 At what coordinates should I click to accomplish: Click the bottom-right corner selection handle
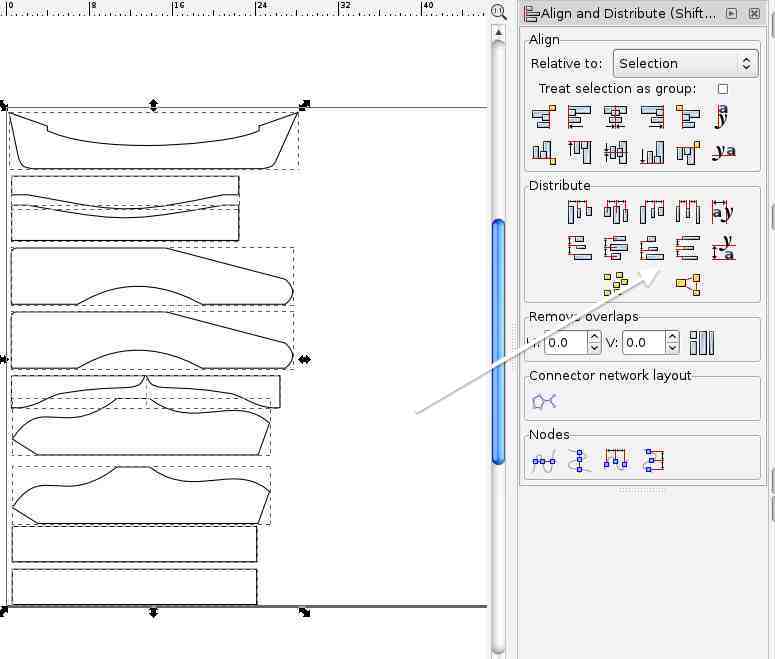304,612
